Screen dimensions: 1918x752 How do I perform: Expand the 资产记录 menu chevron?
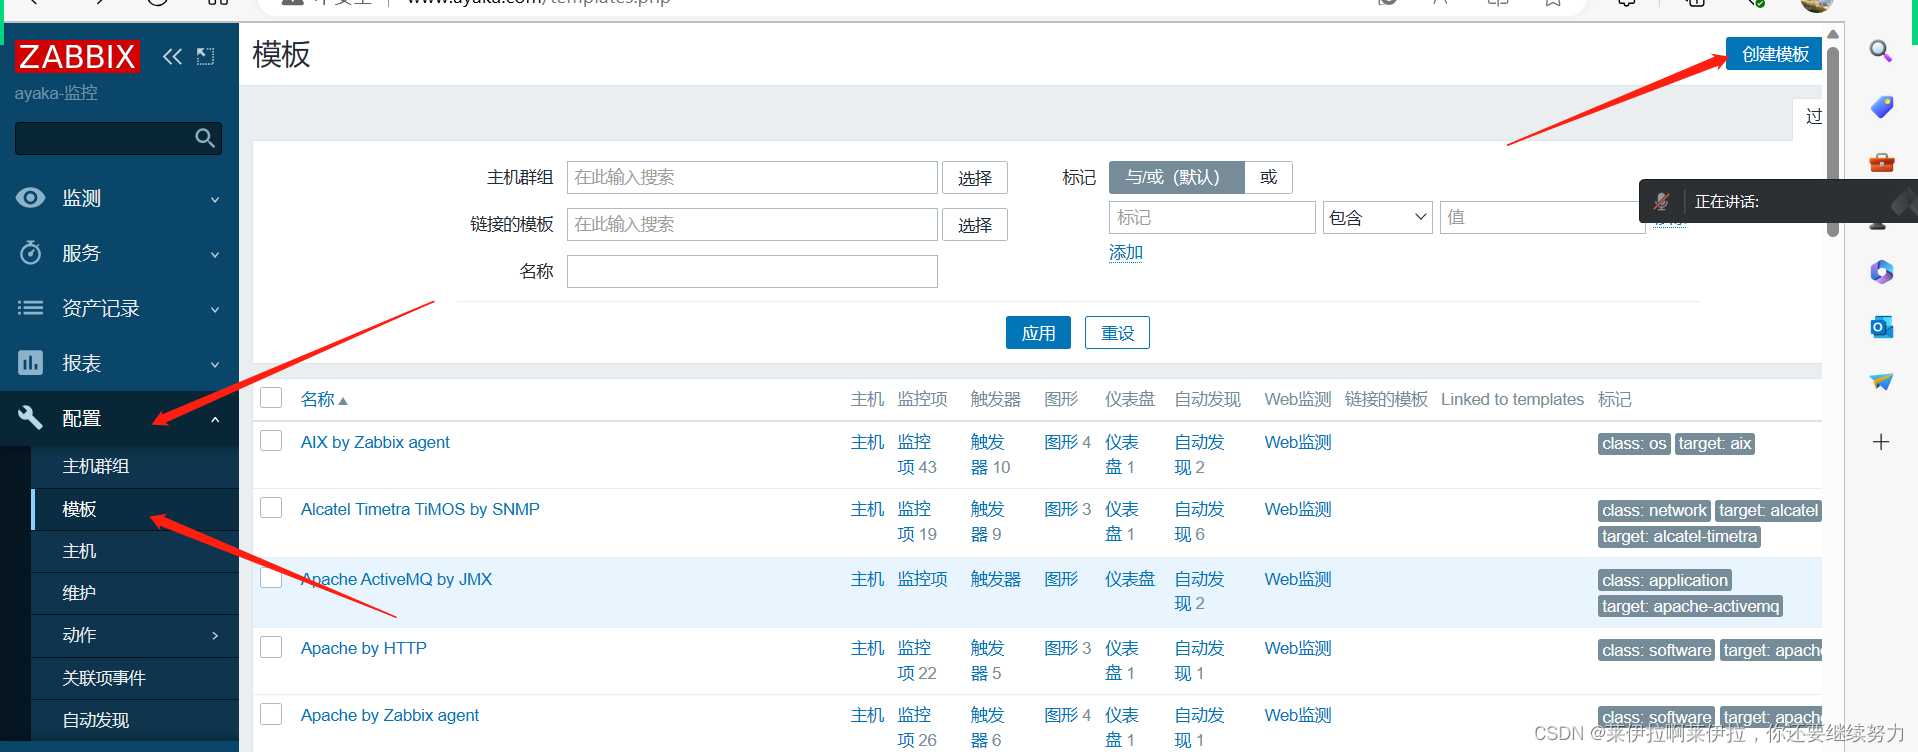click(x=215, y=309)
